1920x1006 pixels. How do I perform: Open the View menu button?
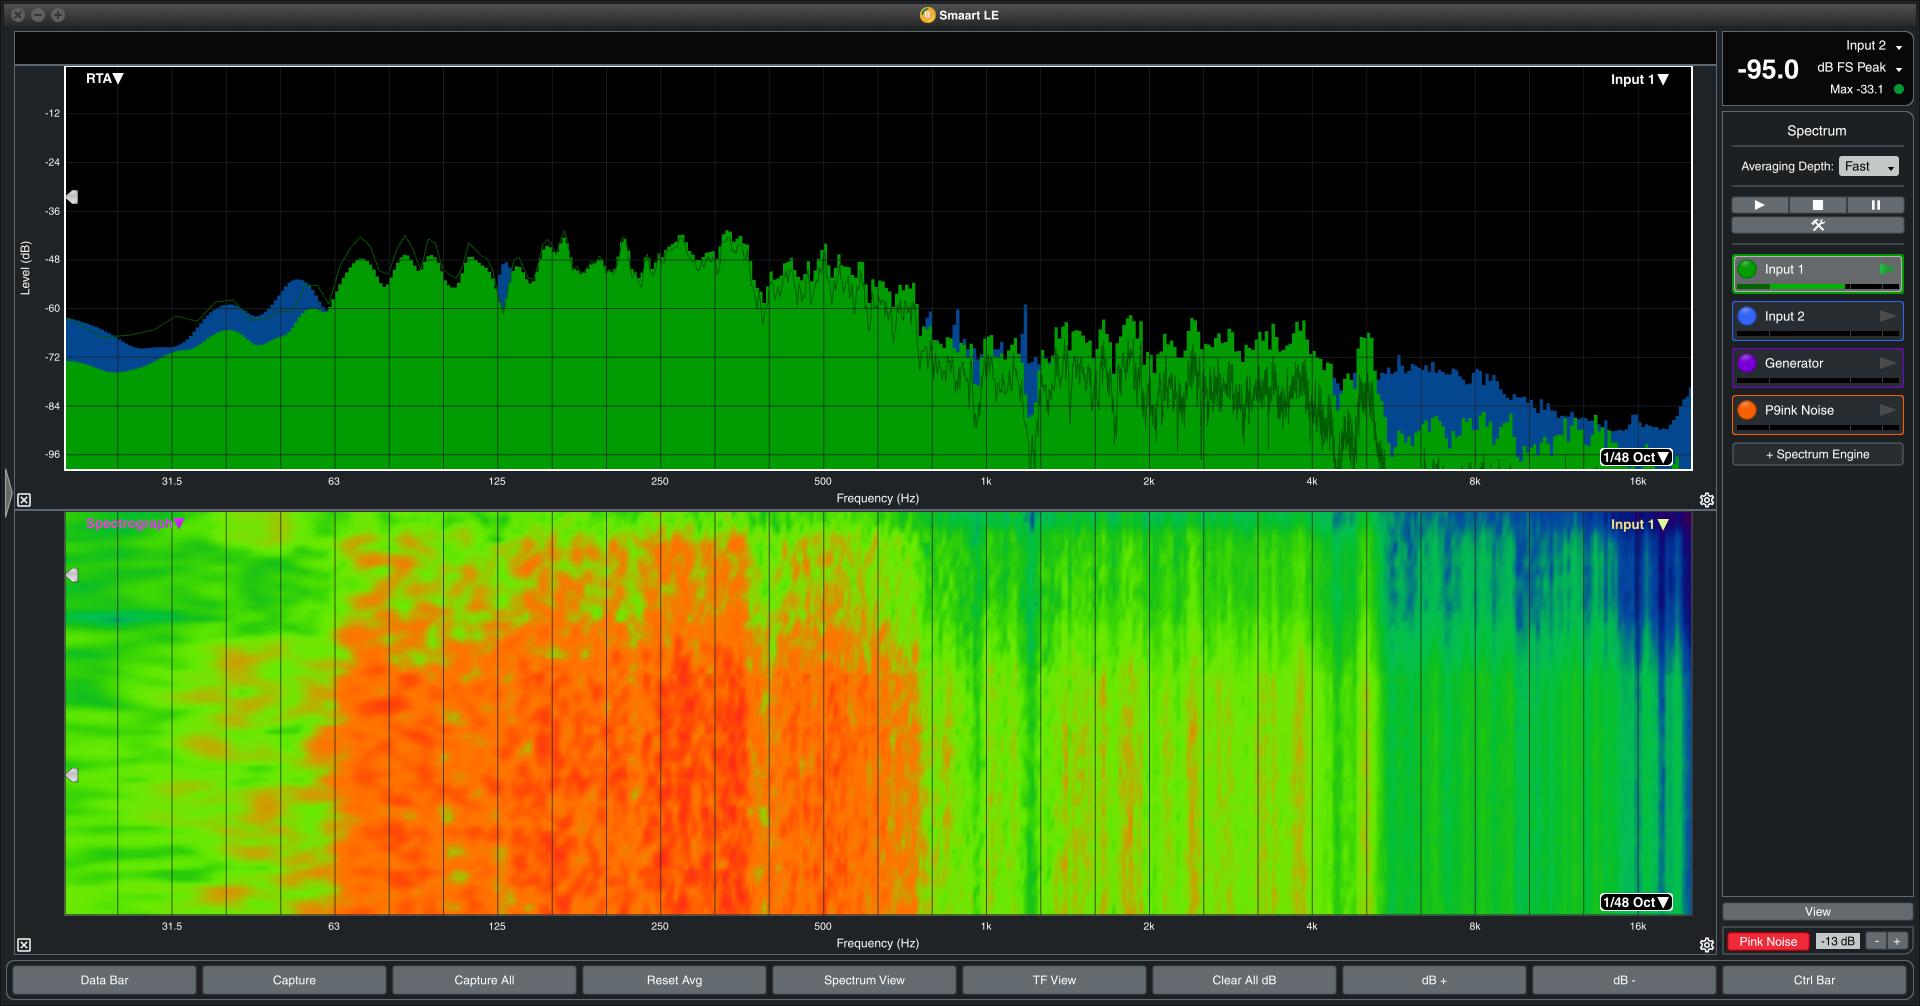click(1818, 912)
